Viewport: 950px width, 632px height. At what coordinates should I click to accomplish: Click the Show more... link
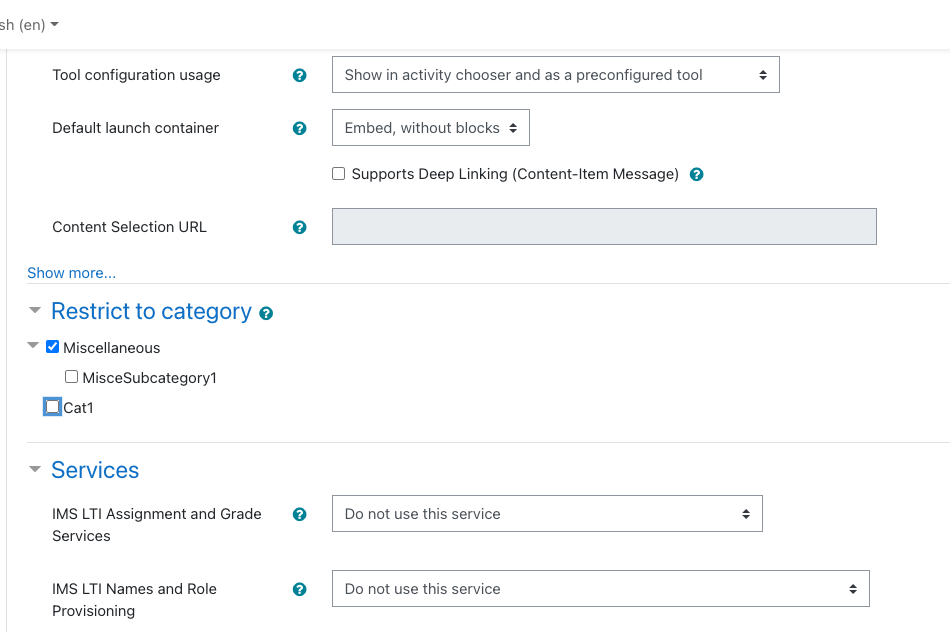click(71, 273)
